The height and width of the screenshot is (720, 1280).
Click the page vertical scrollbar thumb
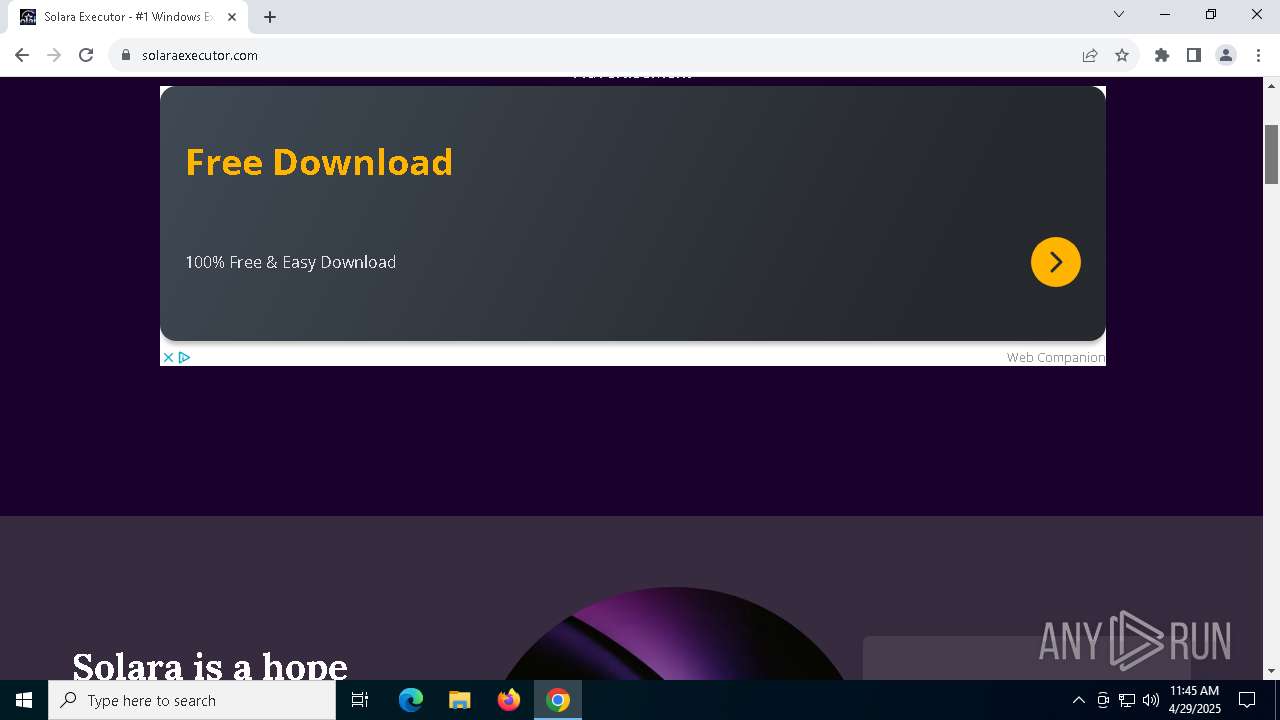point(1272,154)
